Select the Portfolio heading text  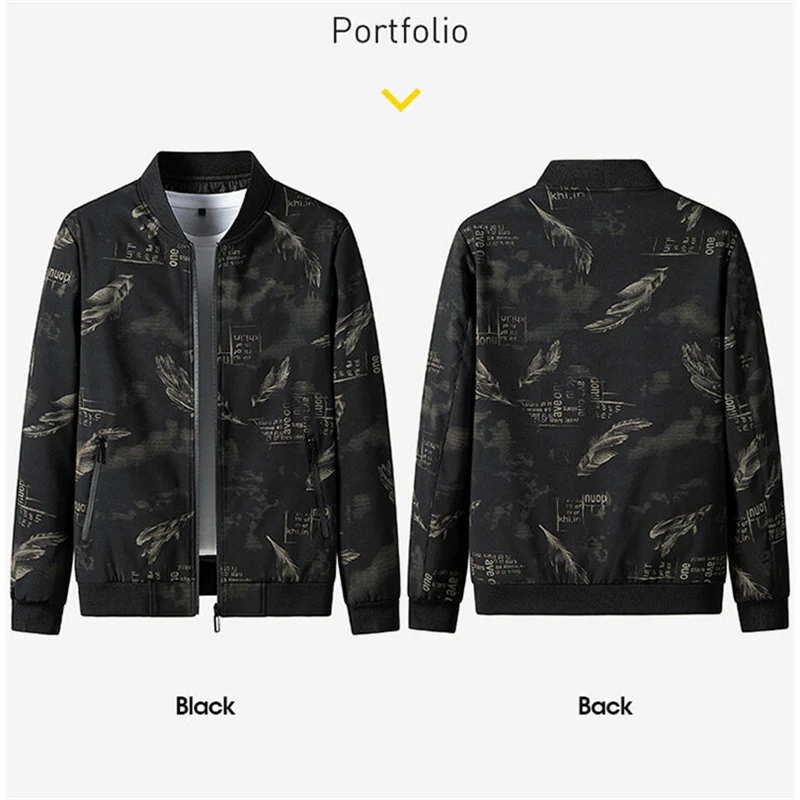point(400,31)
